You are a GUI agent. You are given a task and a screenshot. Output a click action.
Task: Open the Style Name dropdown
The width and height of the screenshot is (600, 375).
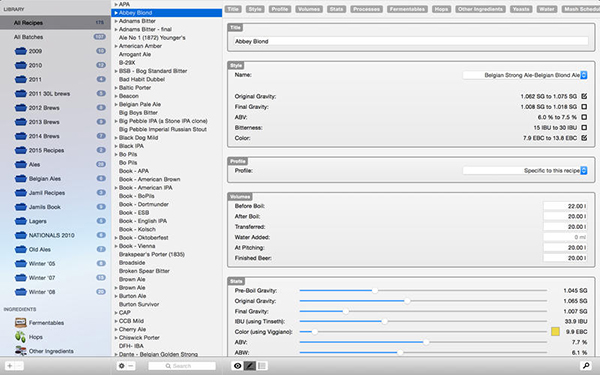[x=525, y=75]
